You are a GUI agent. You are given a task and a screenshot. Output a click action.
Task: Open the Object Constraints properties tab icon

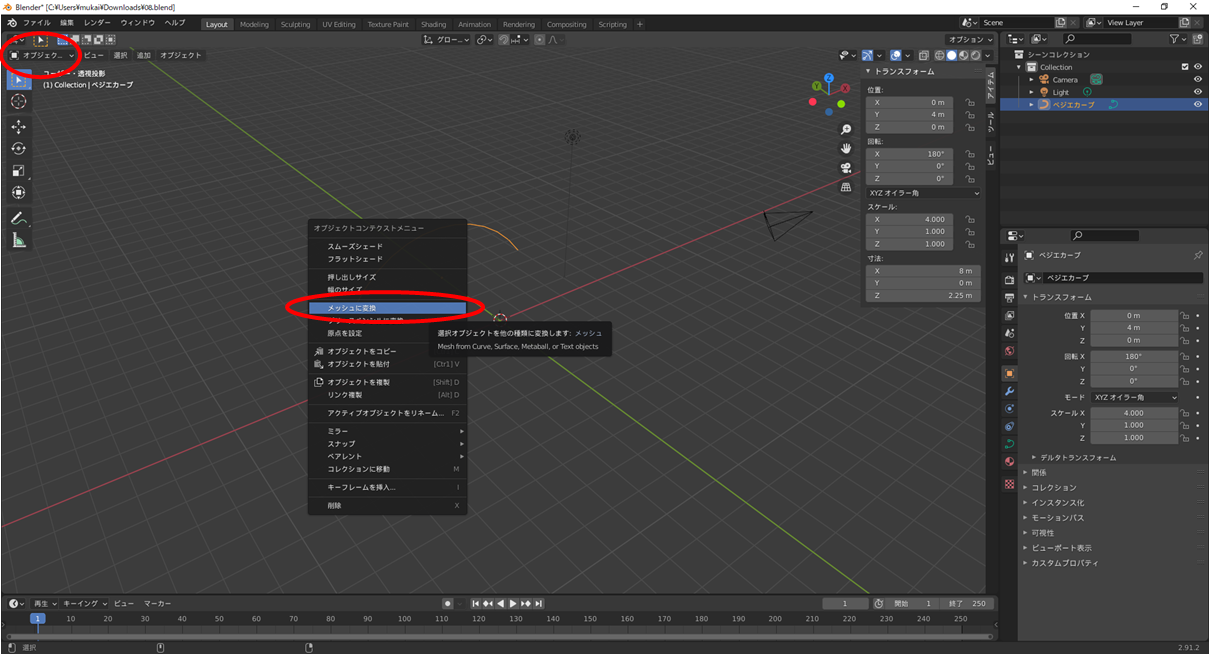pos(1009,427)
